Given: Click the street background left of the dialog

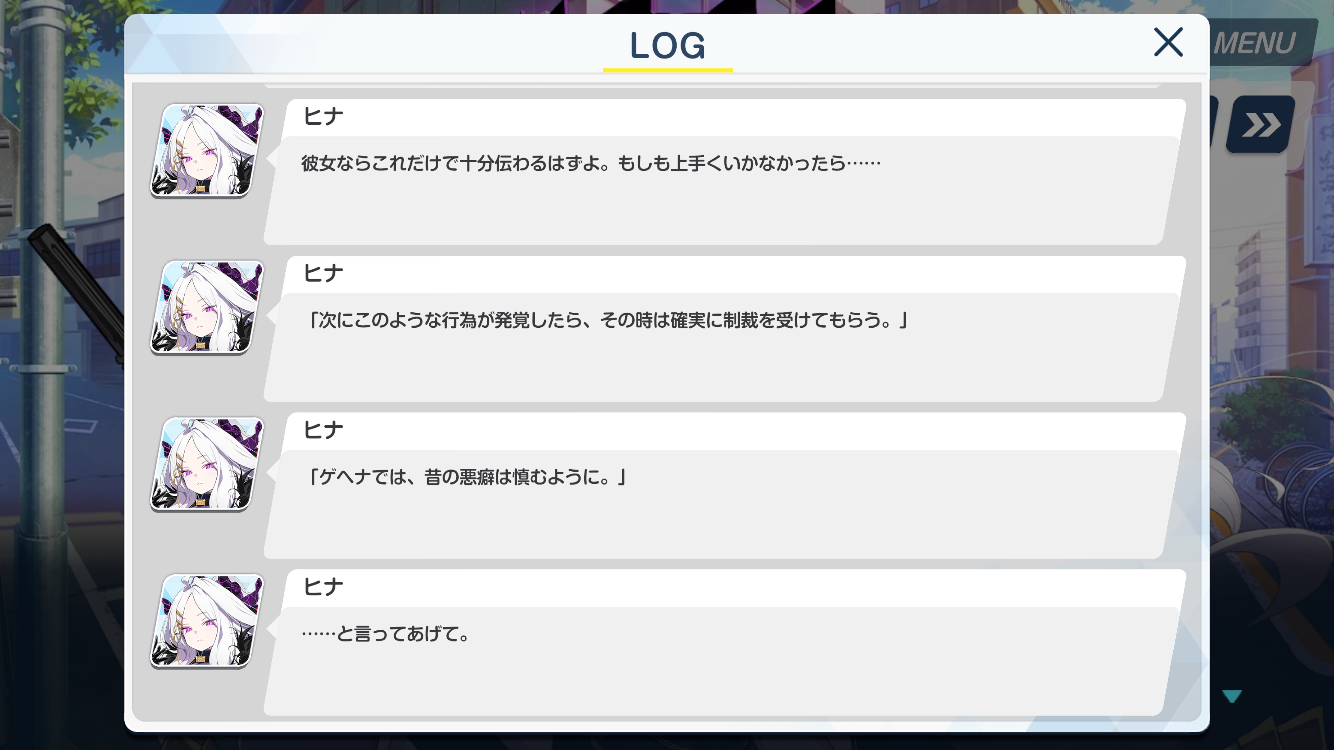Looking at the screenshot, I should click(60, 400).
